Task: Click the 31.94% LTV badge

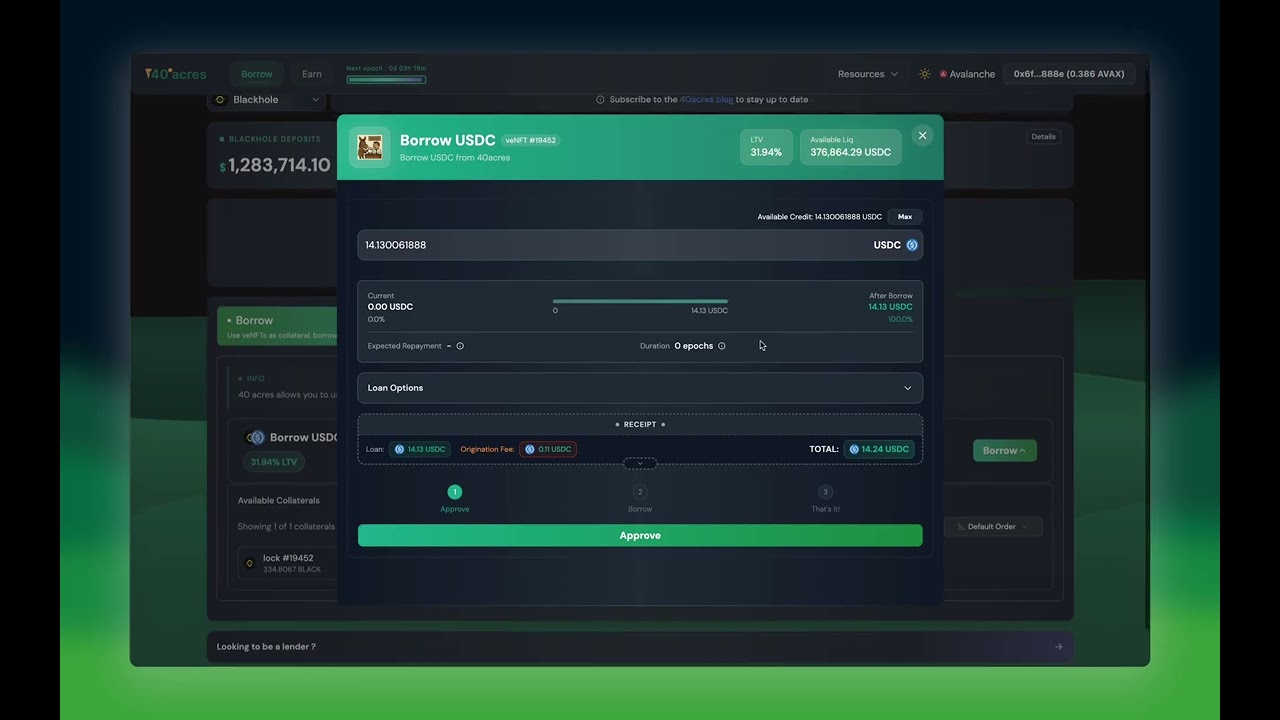Action: (x=274, y=462)
